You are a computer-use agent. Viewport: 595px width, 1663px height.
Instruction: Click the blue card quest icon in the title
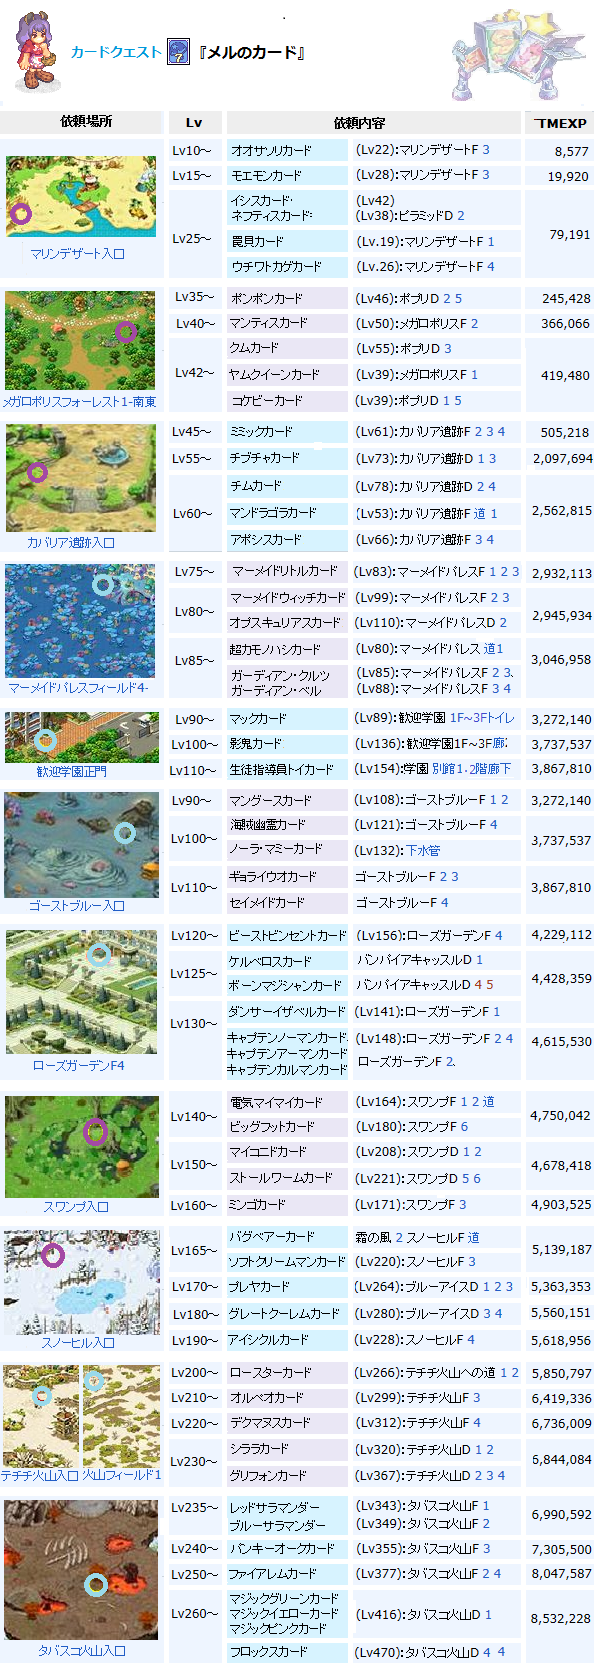click(178, 51)
